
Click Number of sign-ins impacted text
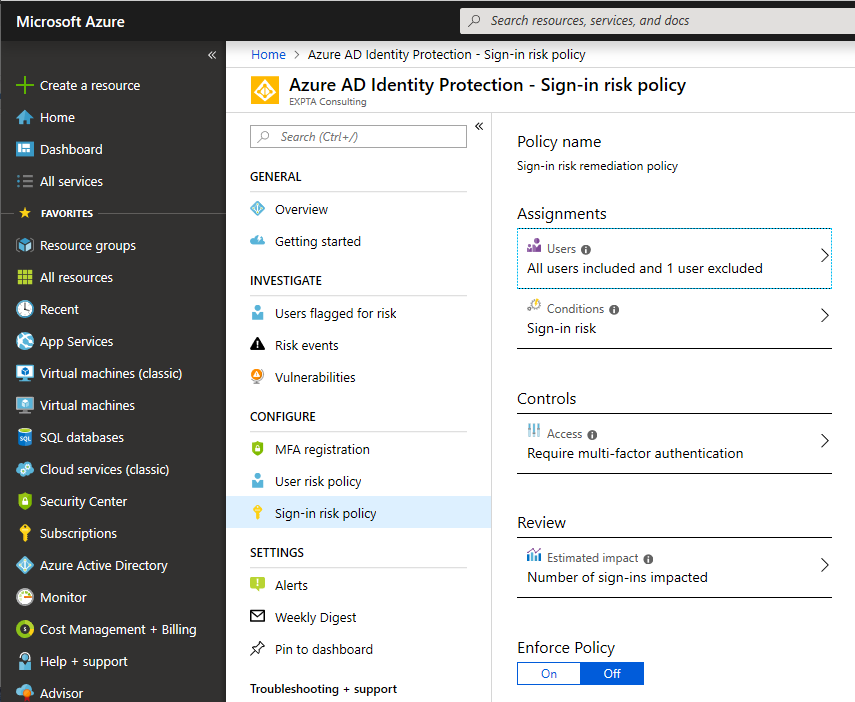617,577
